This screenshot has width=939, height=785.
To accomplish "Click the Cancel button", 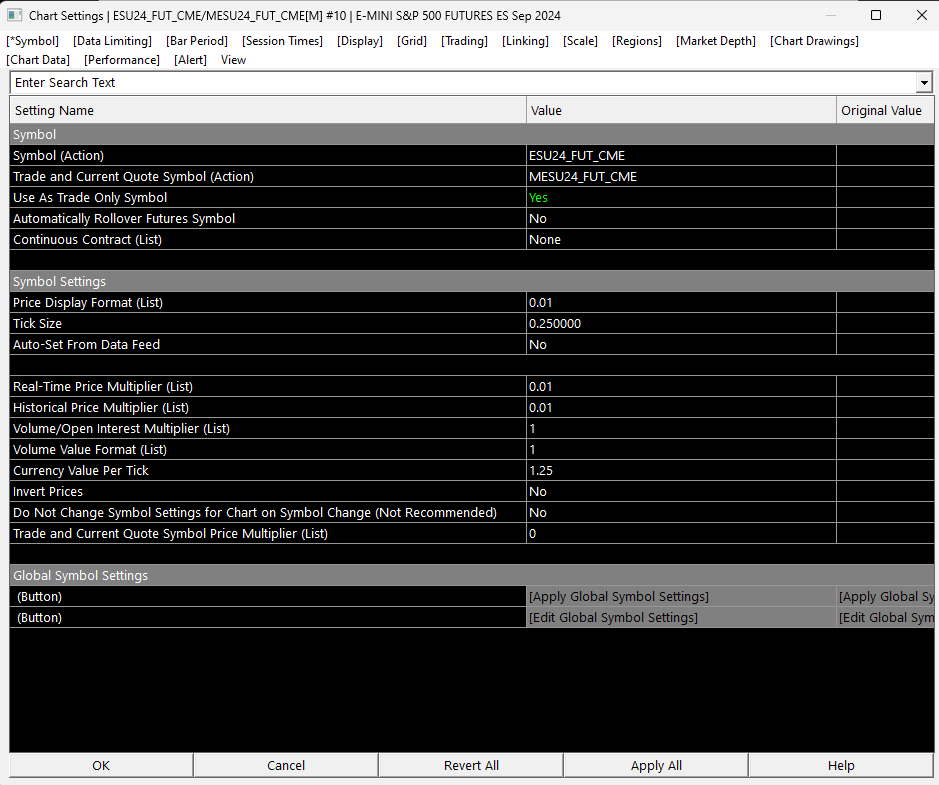I will click(x=286, y=765).
